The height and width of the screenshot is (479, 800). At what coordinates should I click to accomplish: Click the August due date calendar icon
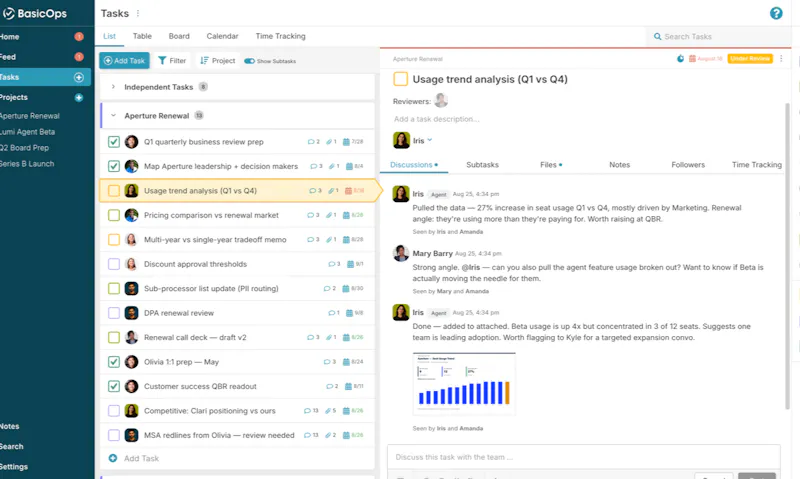(x=692, y=59)
